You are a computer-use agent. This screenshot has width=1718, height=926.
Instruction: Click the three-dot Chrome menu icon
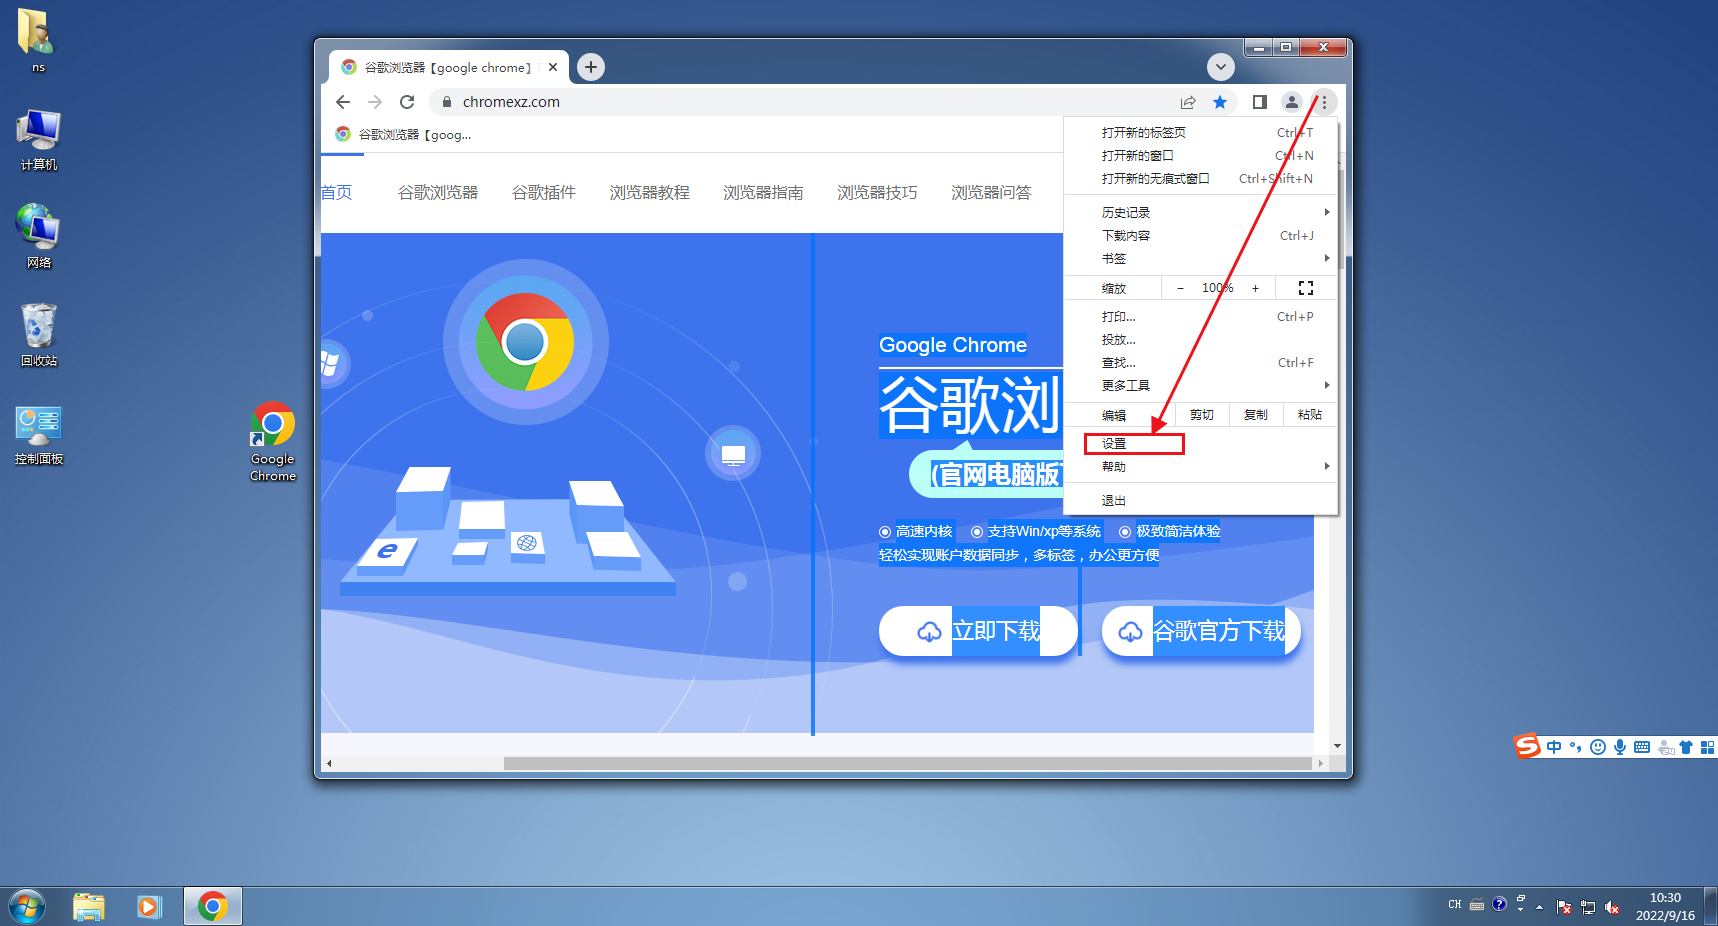pos(1324,102)
